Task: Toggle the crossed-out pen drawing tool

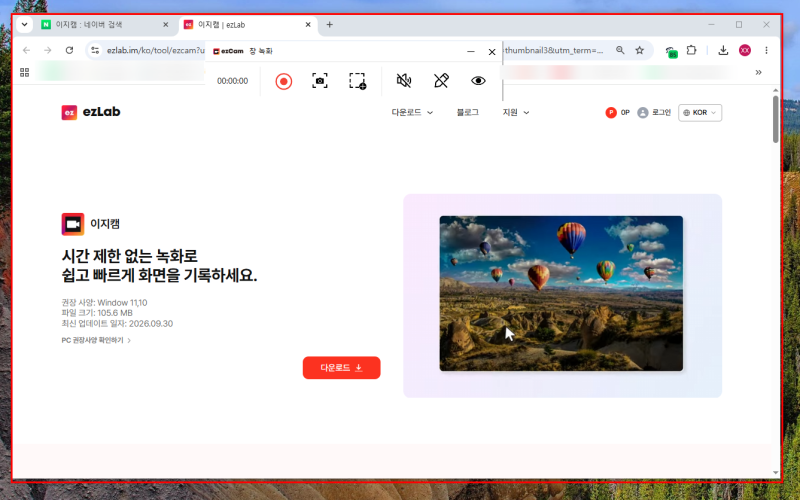Action: tap(441, 81)
